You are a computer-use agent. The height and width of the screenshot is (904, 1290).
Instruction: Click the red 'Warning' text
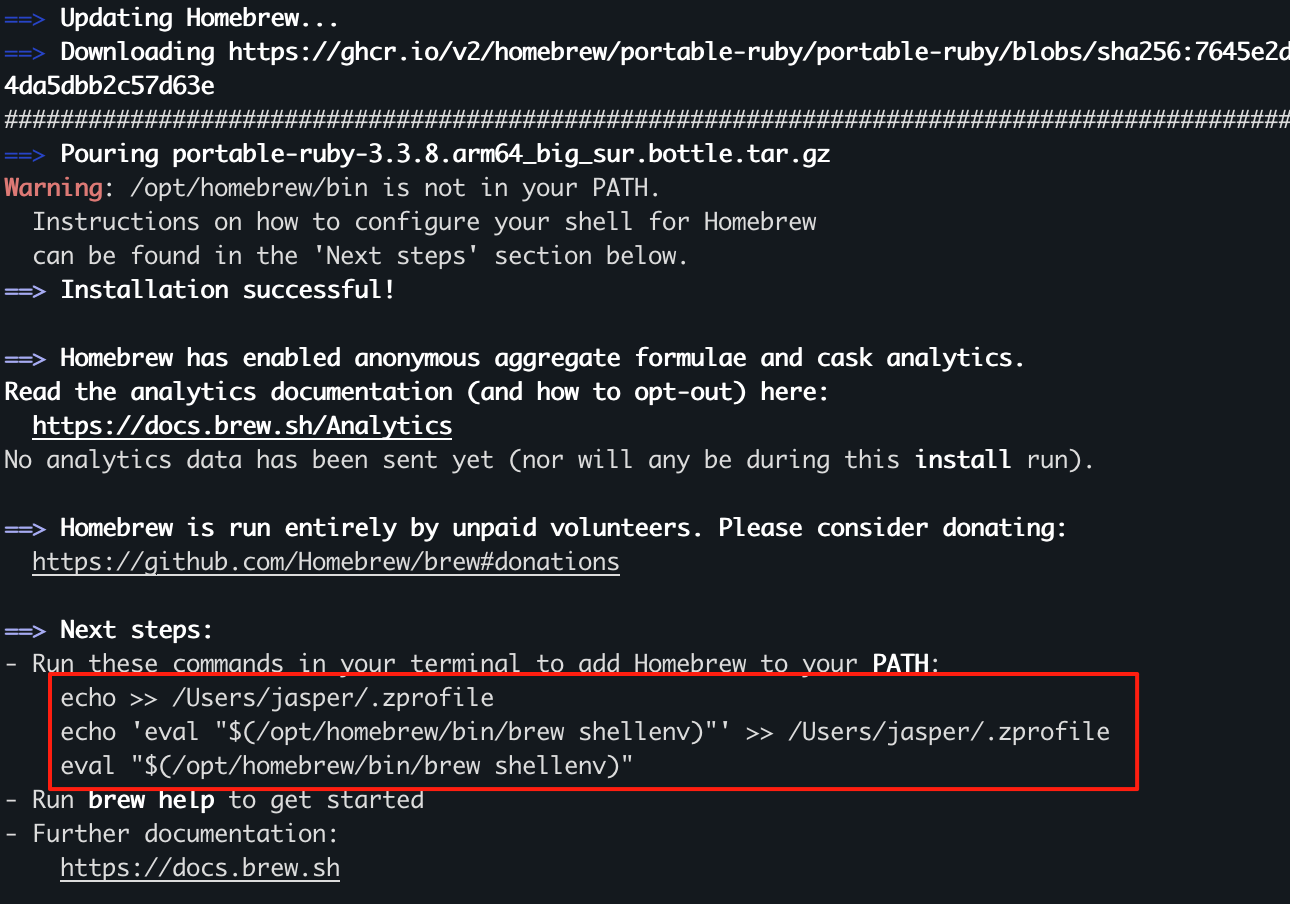click(x=53, y=188)
